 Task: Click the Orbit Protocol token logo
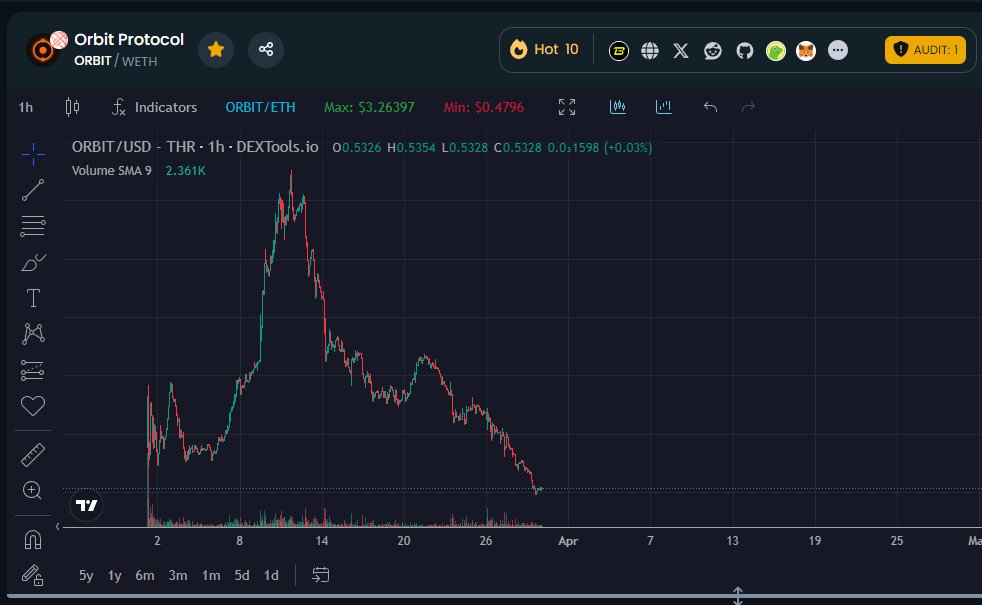point(43,49)
